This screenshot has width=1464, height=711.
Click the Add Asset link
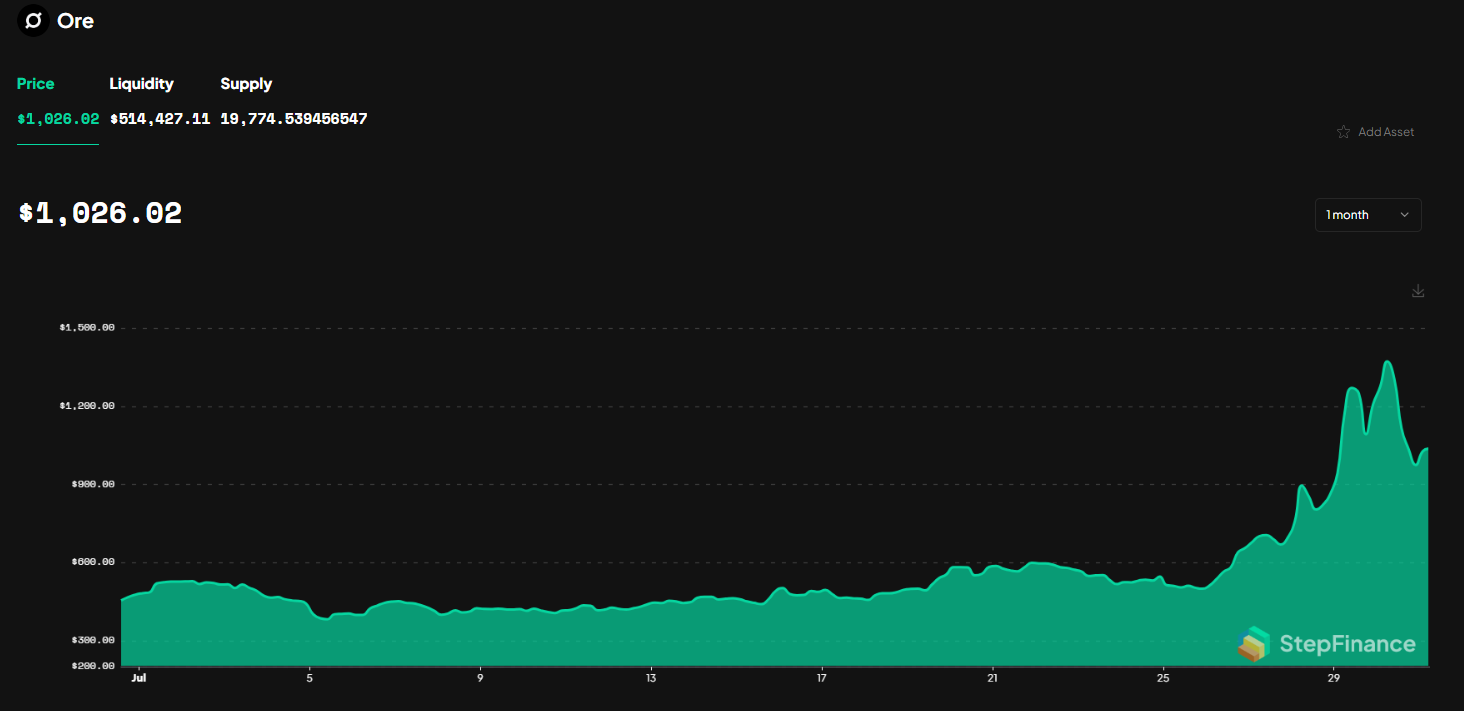click(x=1386, y=131)
